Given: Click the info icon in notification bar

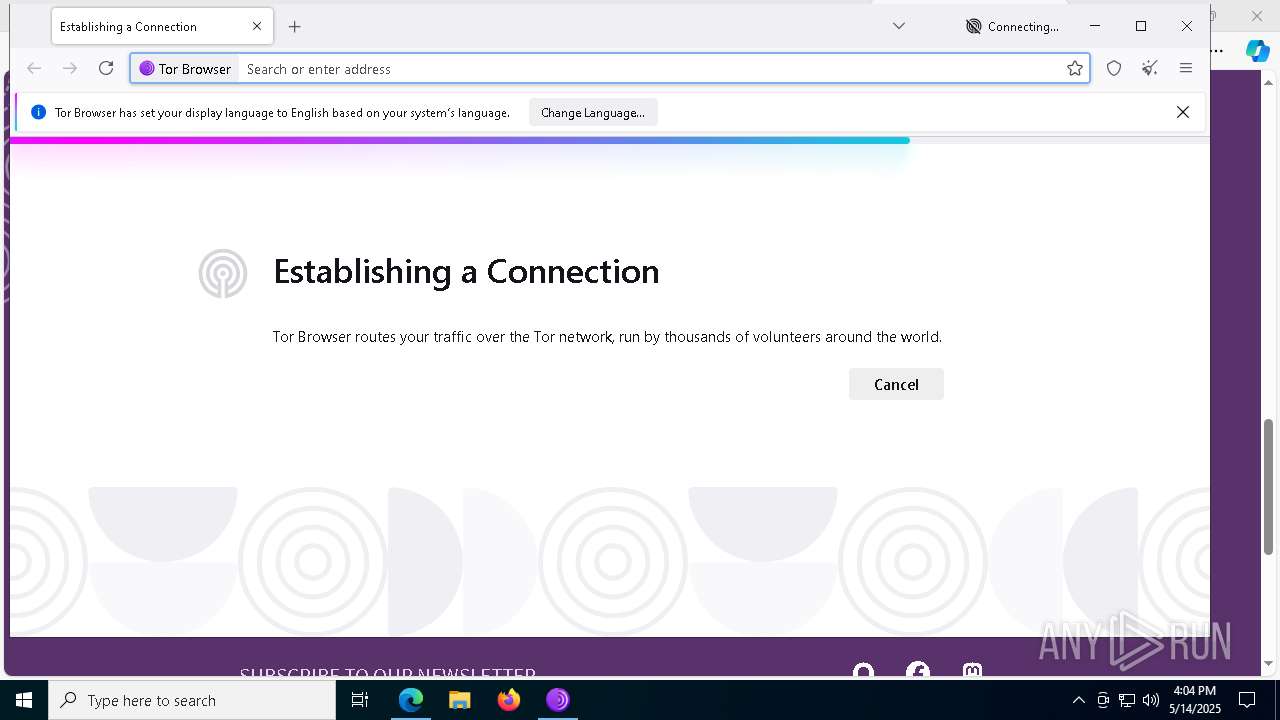Looking at the screenshot, I should [x=38, y=112].
